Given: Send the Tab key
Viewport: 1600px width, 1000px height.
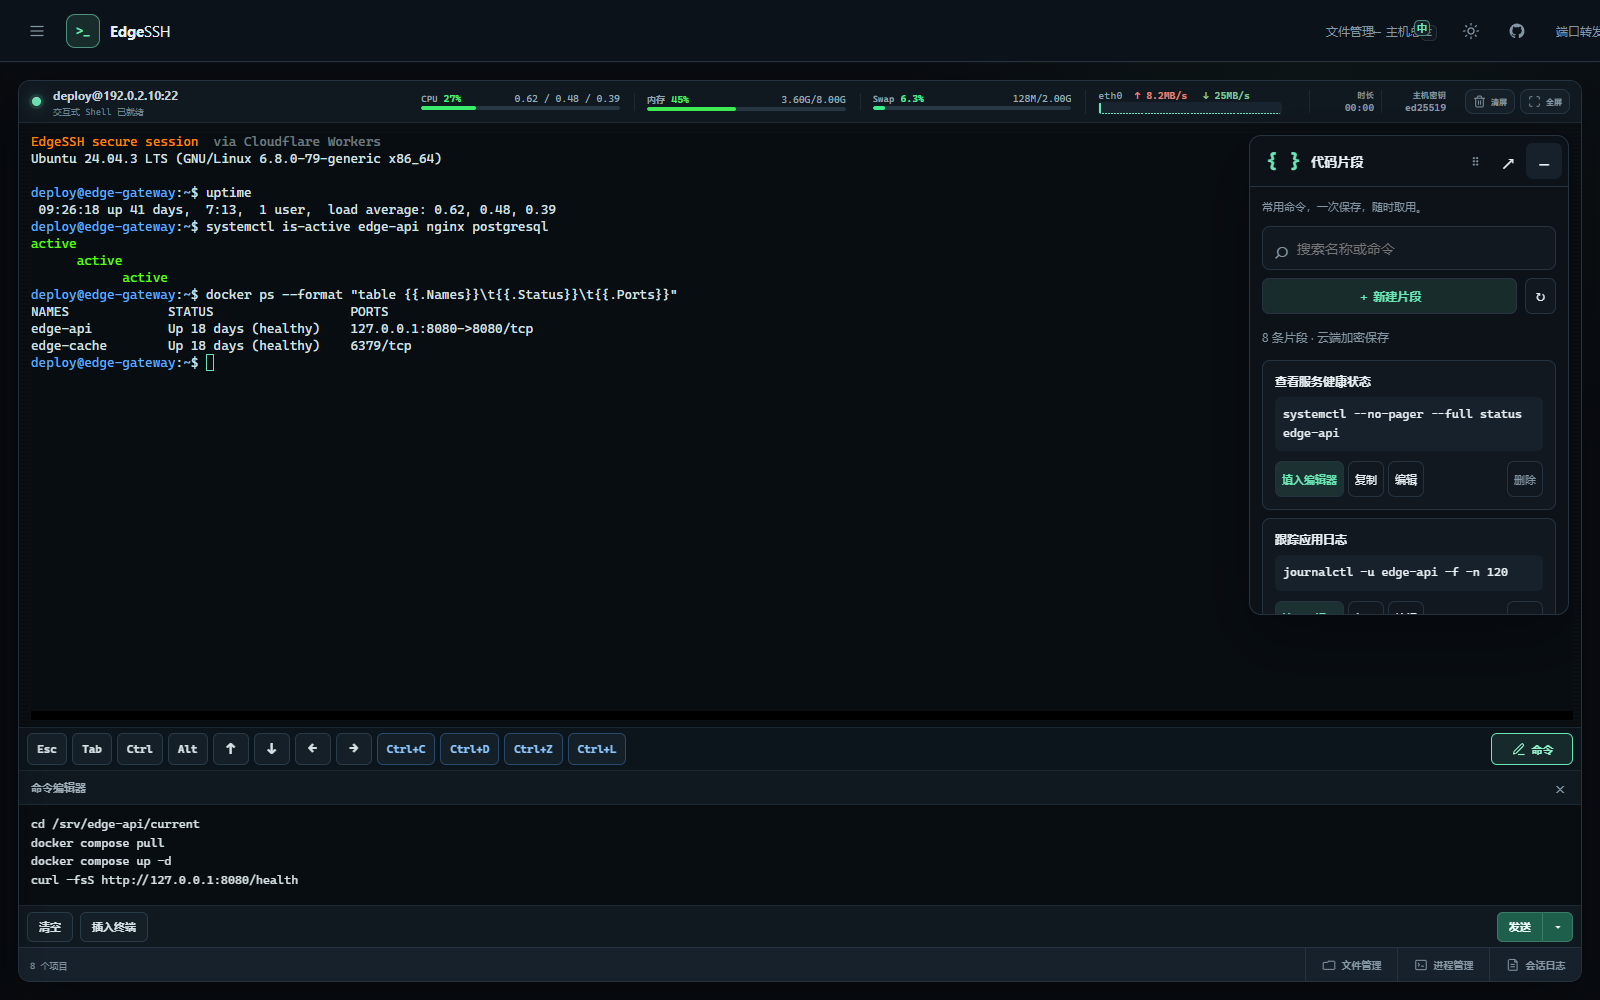Looking at the screenshot, I should [x=92, y=749].
